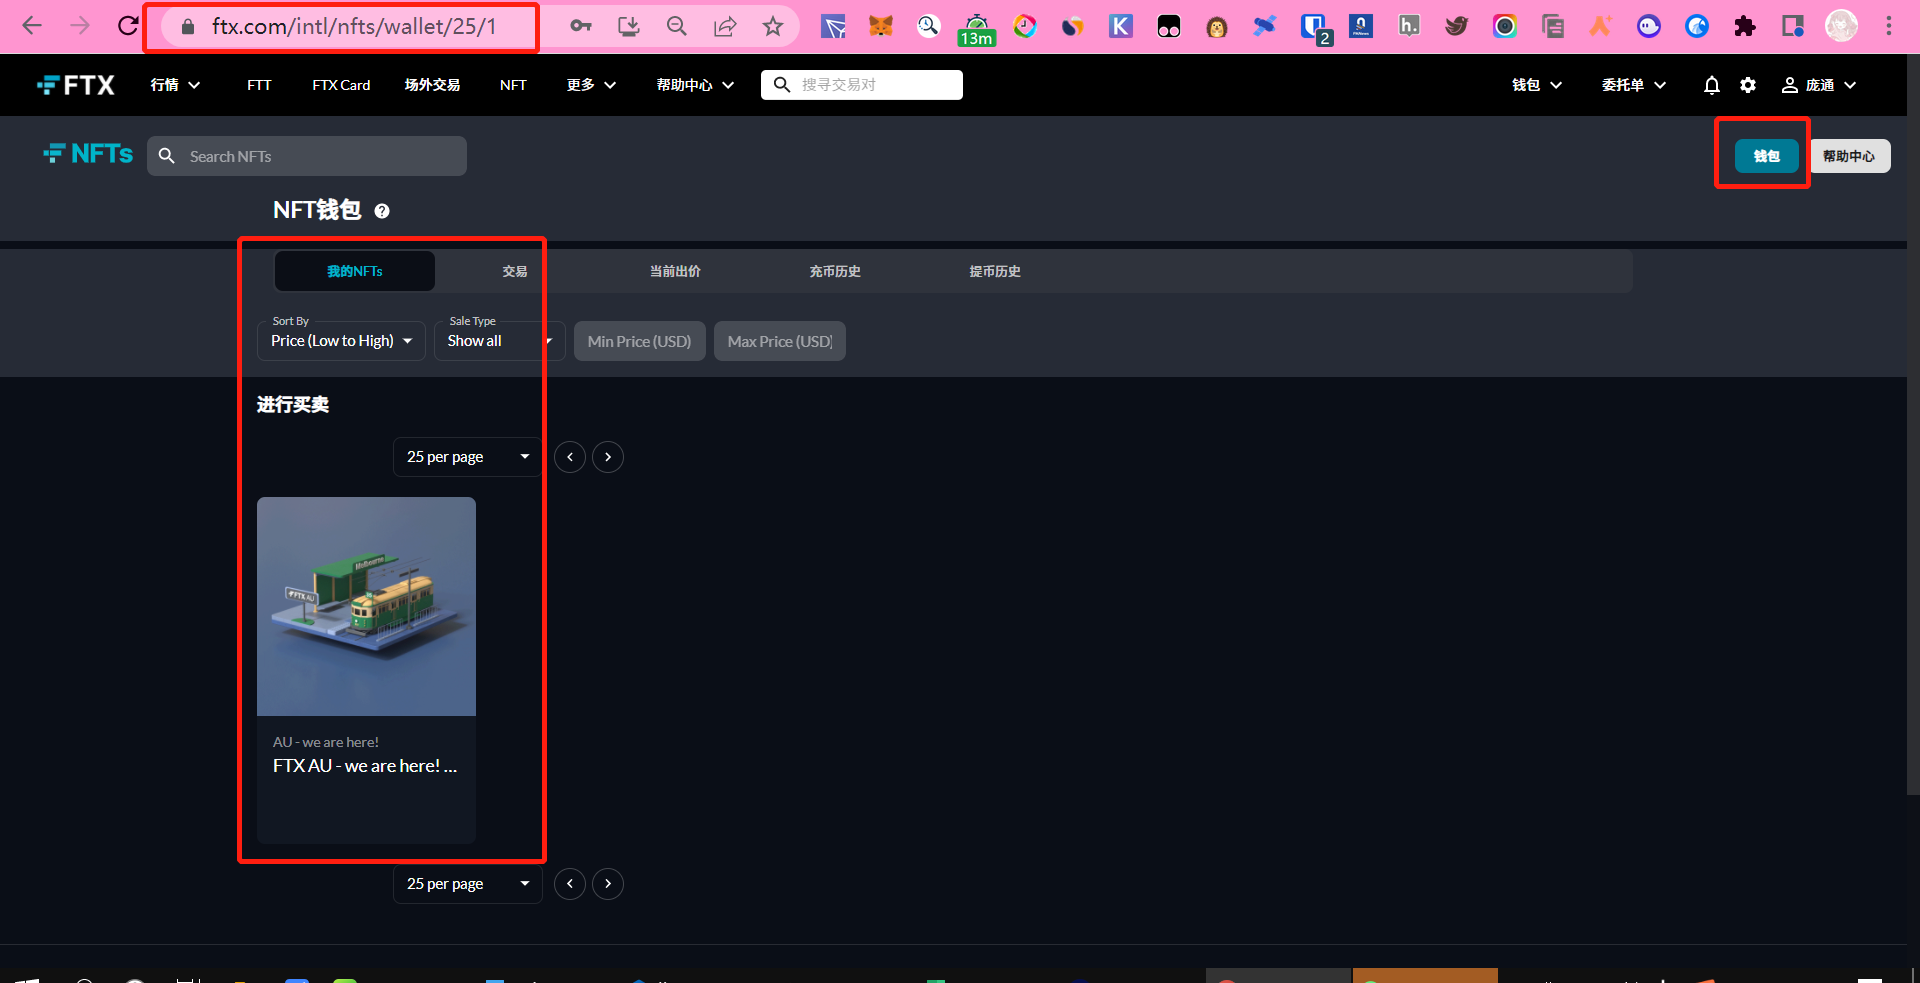Open the upper 25 per page dropdown
Screen dimensions: 1920x983
(x=467, y=457)
